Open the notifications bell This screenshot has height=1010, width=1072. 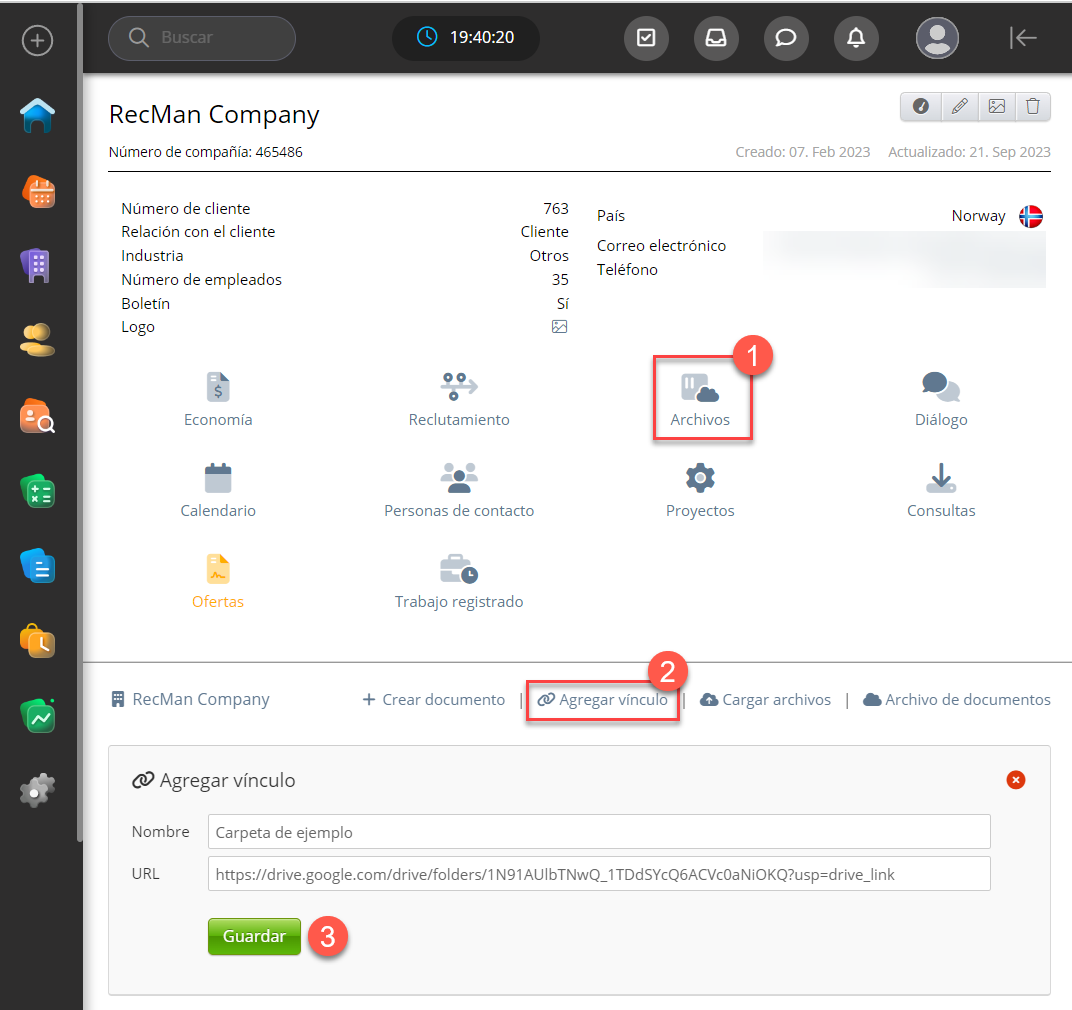tap(856, 38)
